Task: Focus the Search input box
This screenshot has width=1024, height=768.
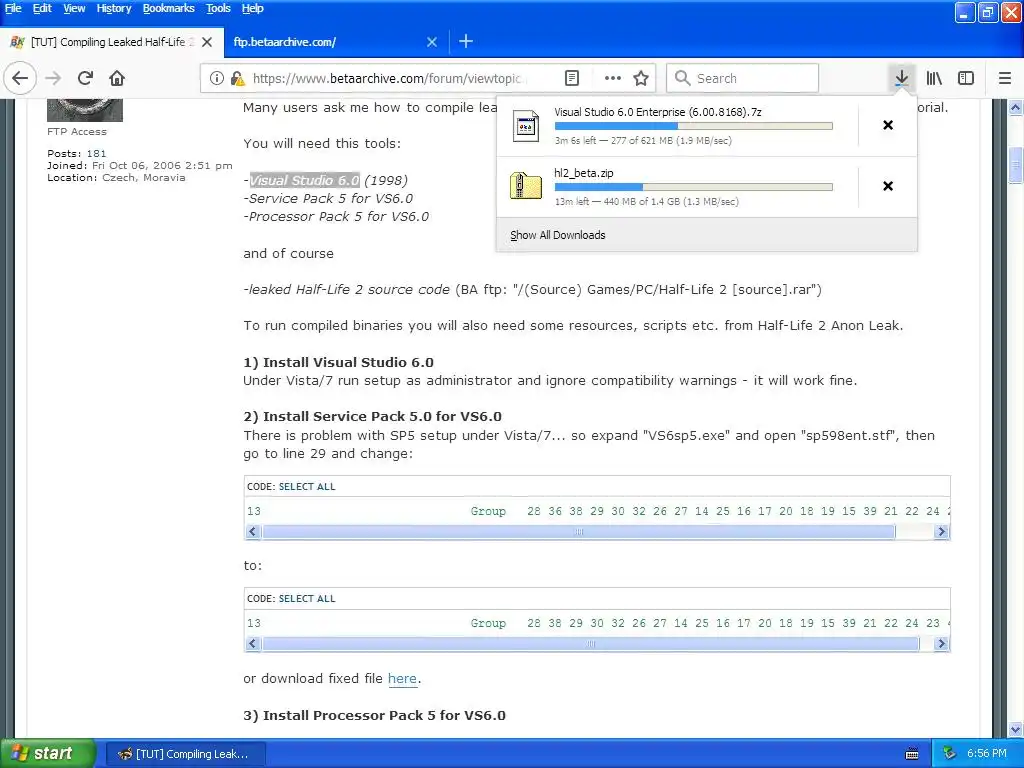Action: point(743,78)
